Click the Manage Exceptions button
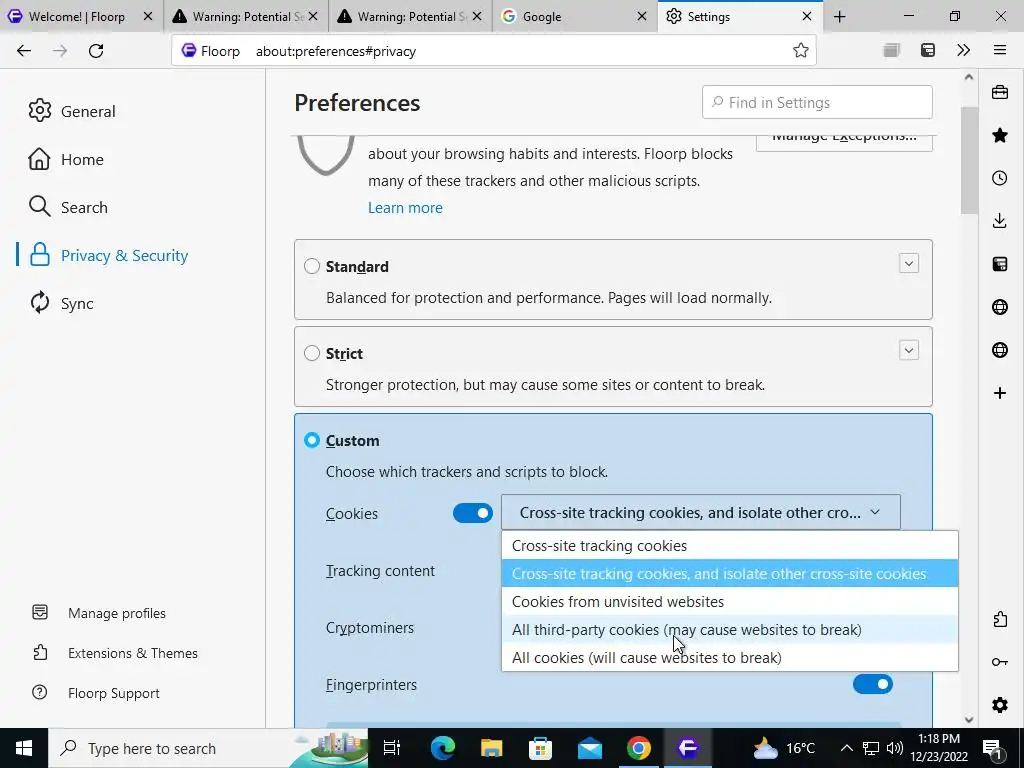The height and width of the screenshot is (768, 1024). coord(844,141)
